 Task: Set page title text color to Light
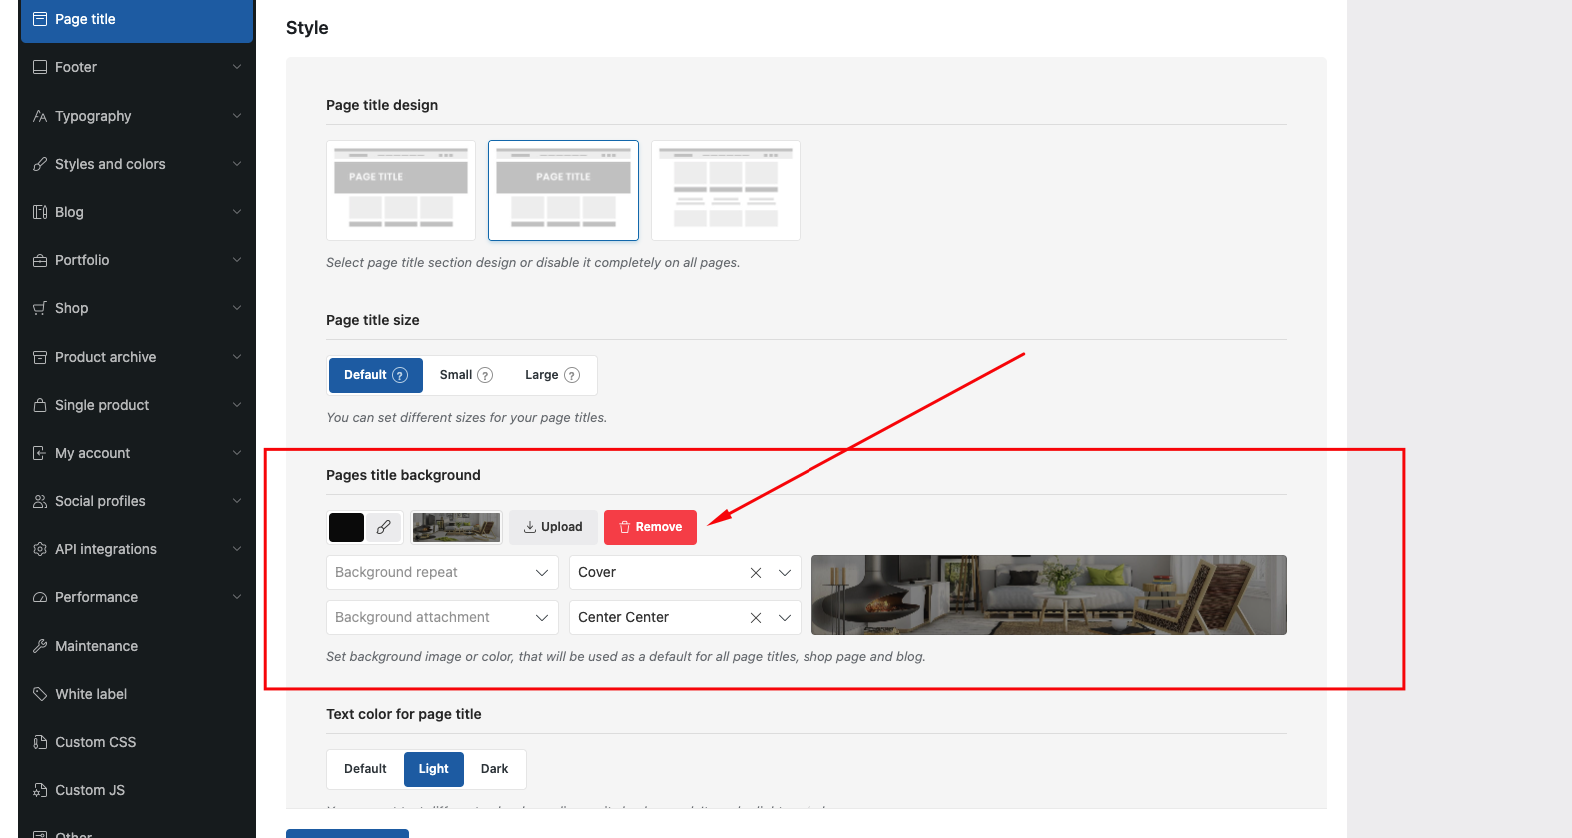click(434, 769)
